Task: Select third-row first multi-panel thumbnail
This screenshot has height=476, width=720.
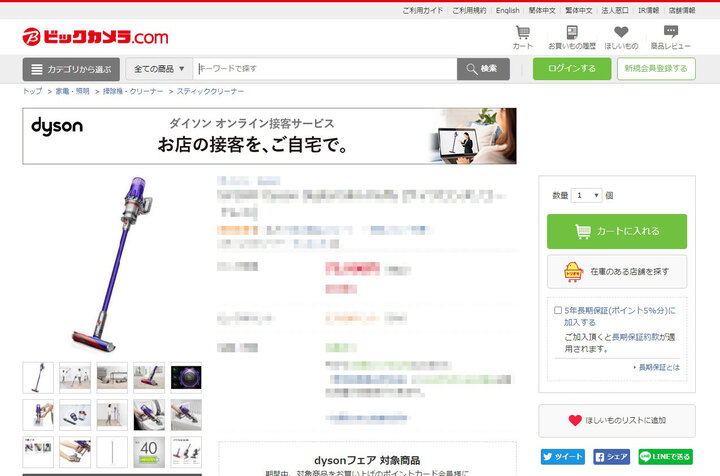Action: pos(38,452)
